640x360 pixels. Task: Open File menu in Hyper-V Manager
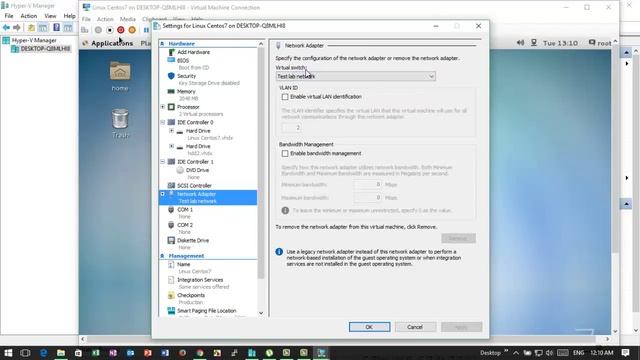(9, 16)
